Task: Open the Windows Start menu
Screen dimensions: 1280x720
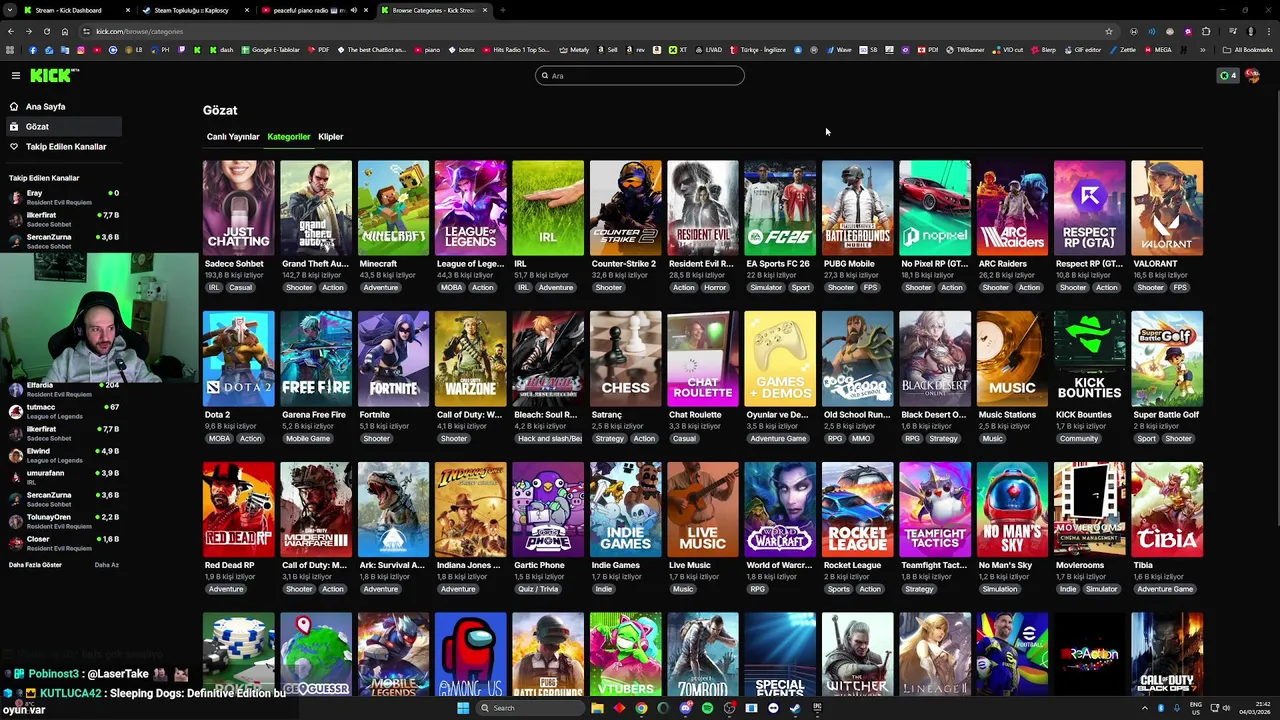Action: coord(463,708)
